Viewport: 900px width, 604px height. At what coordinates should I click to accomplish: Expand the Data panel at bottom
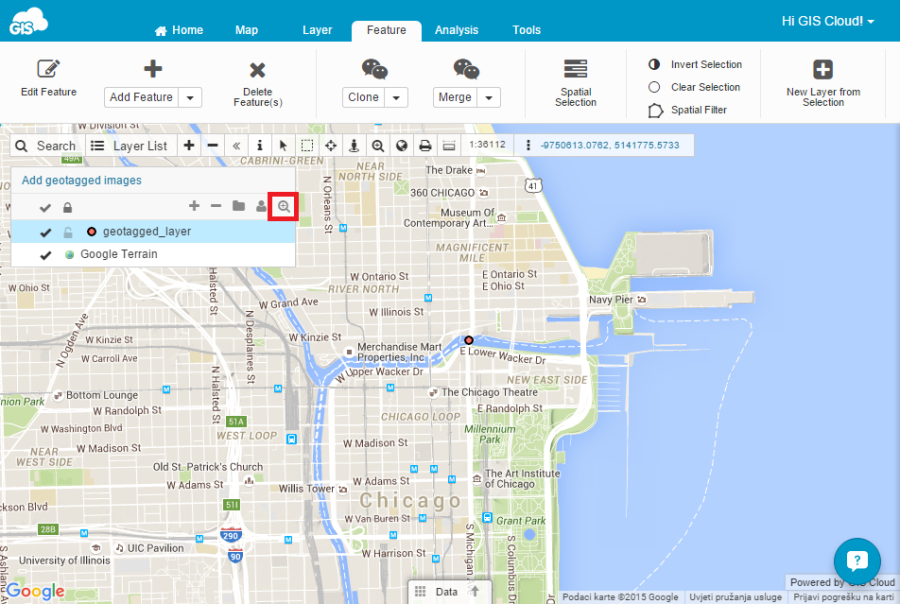click(450, 592)
